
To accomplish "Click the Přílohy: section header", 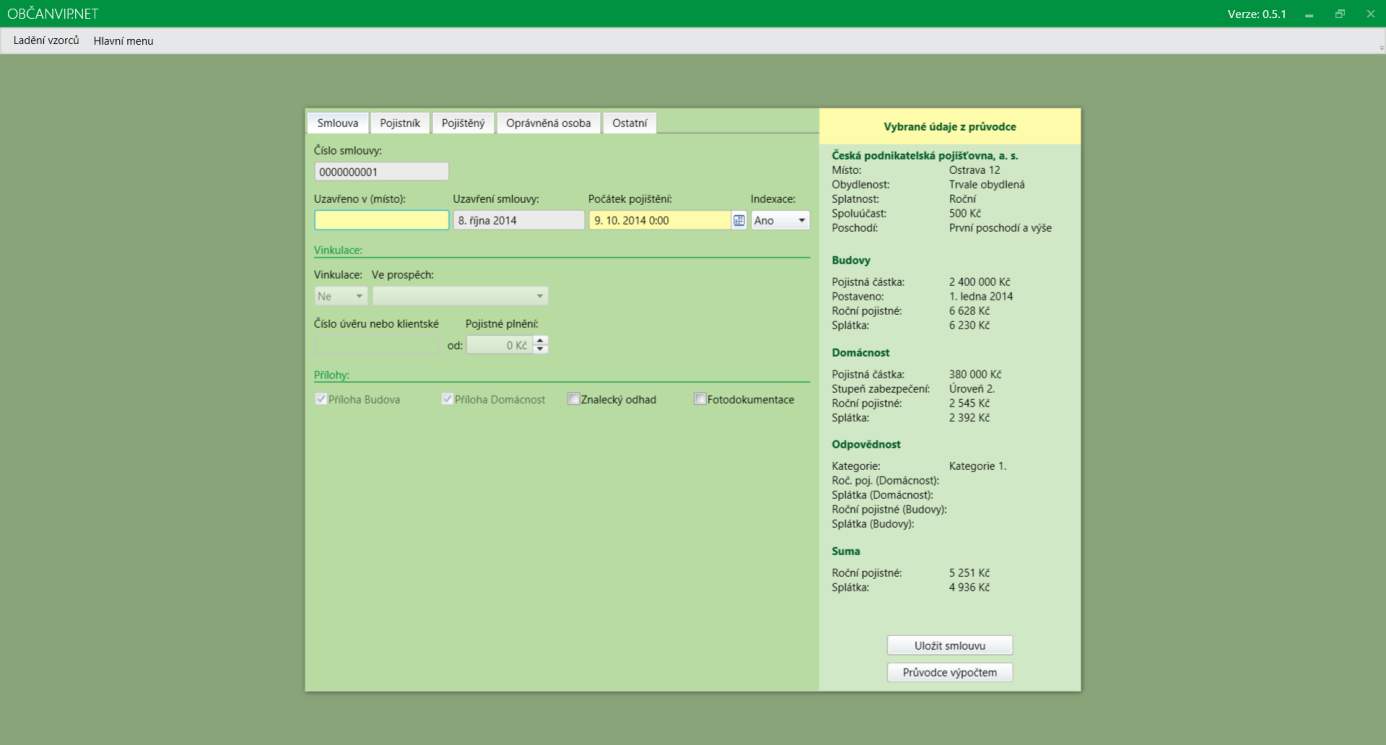I will click(x=332, y=375).
